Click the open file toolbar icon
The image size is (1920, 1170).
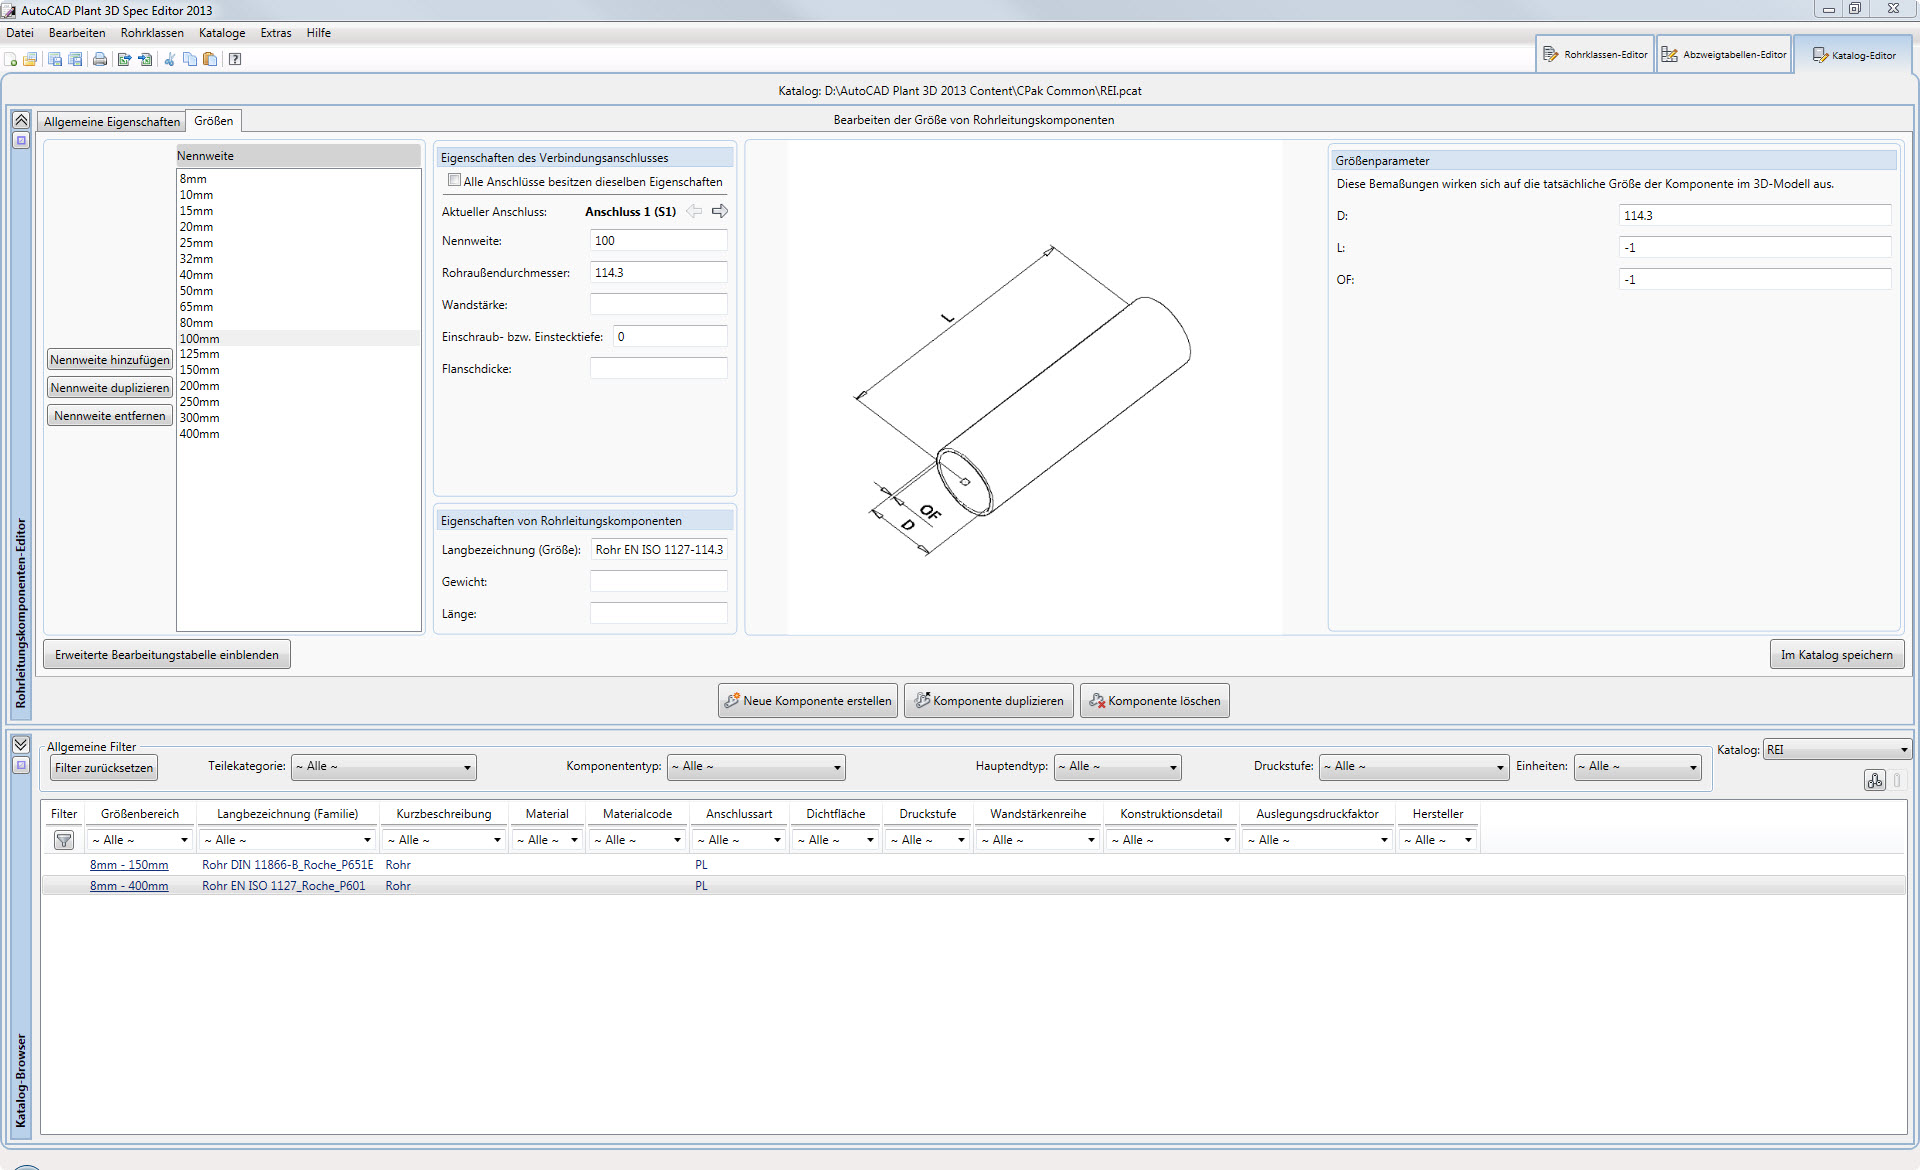click(x=30, y=60)
